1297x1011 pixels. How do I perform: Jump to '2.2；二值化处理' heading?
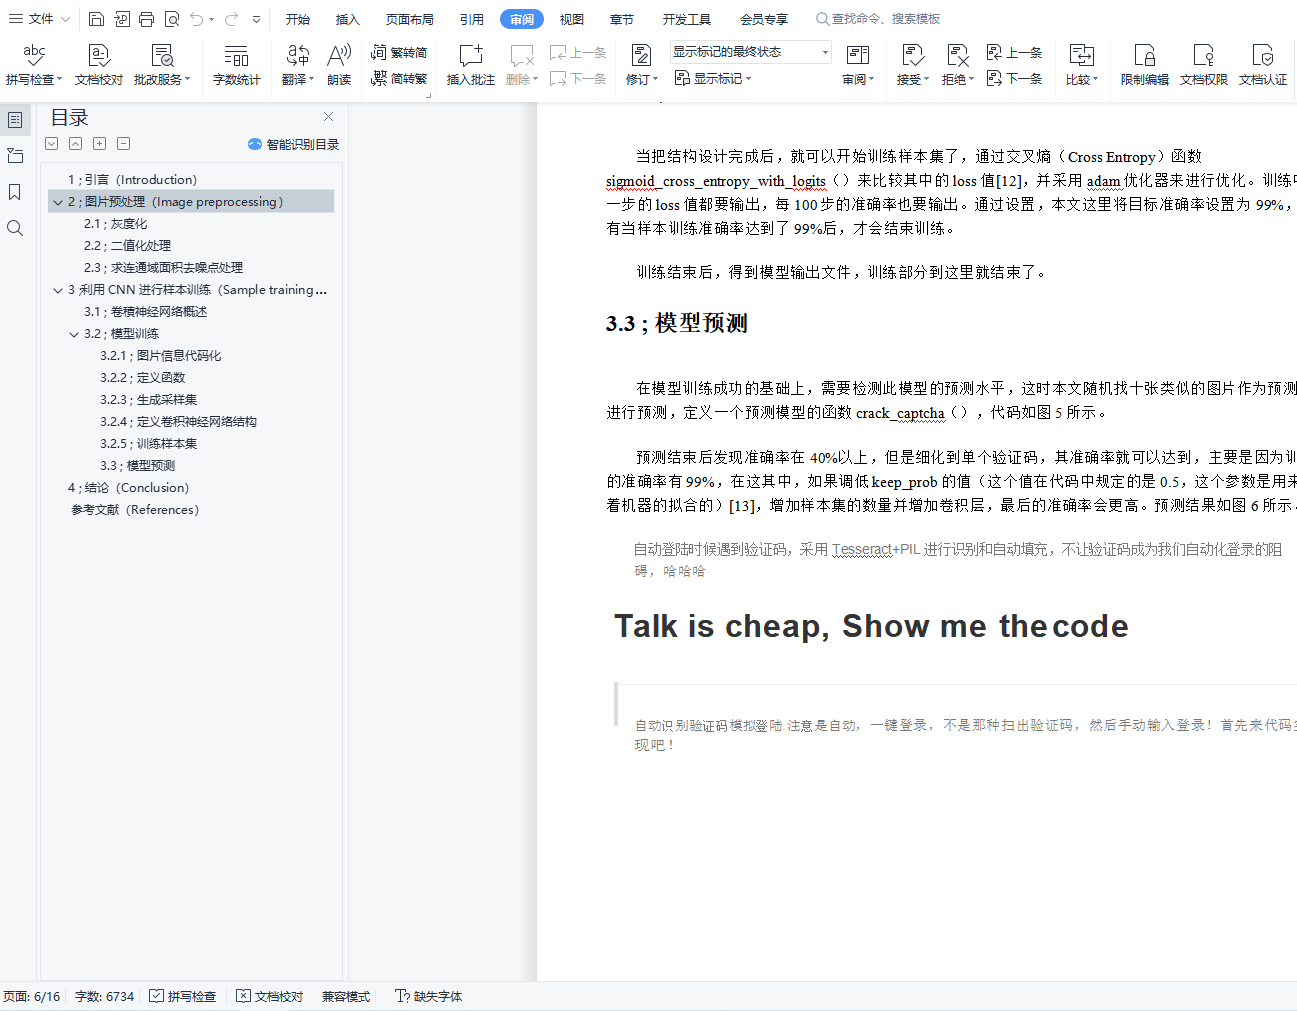pyautogui.click(x=127, y=246)
